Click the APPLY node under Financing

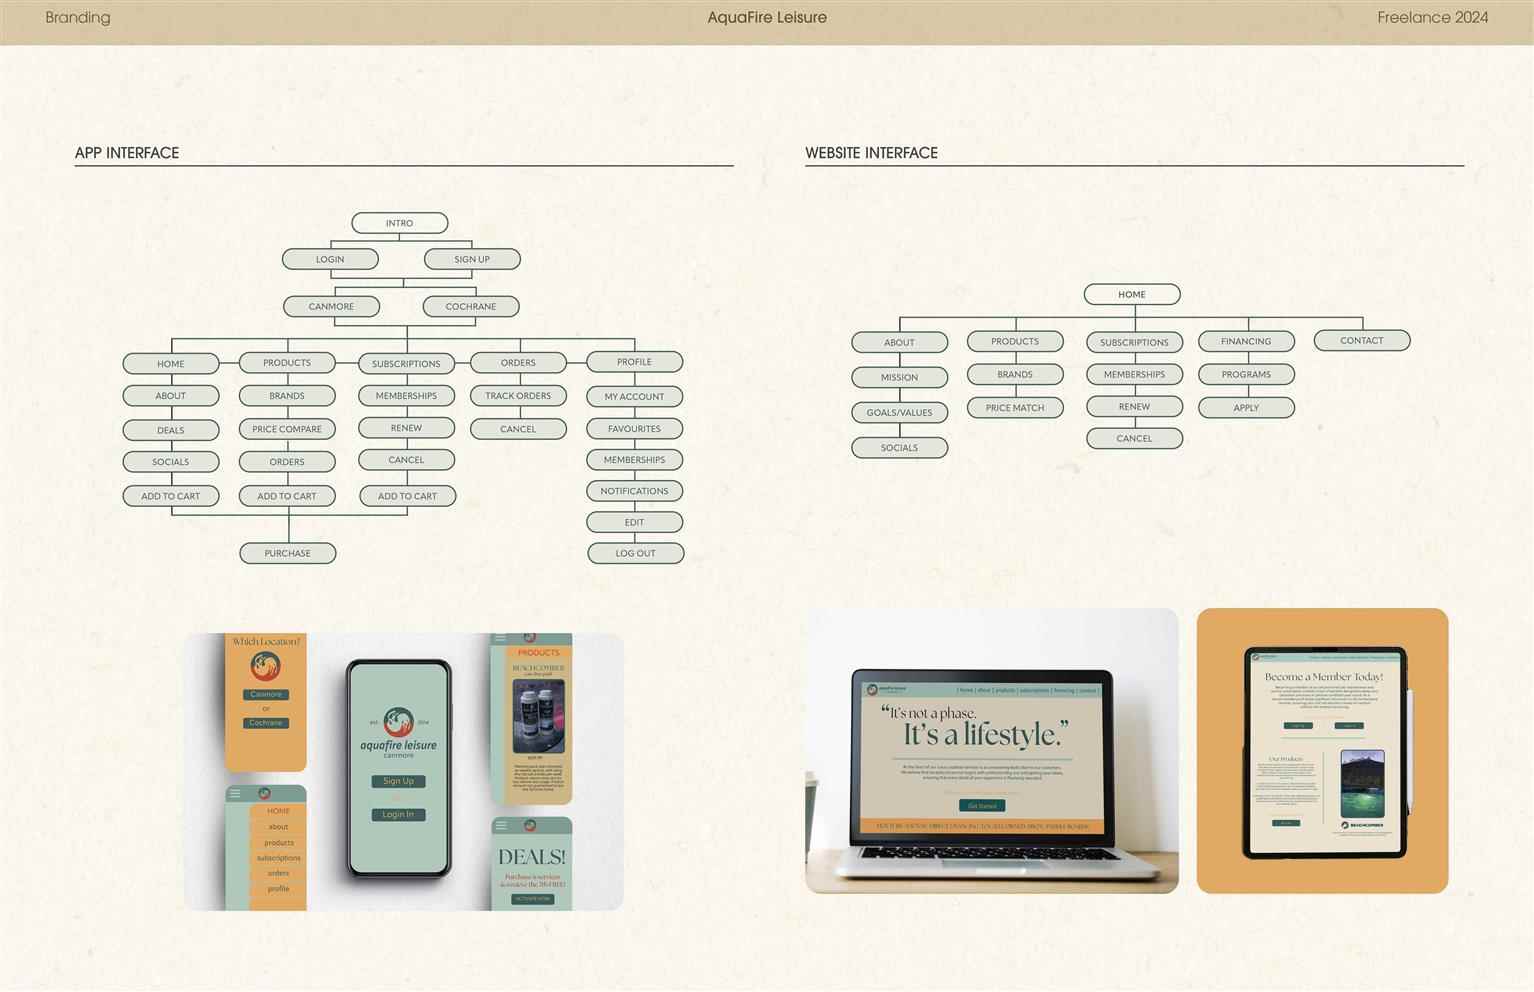pos(1246,408)
